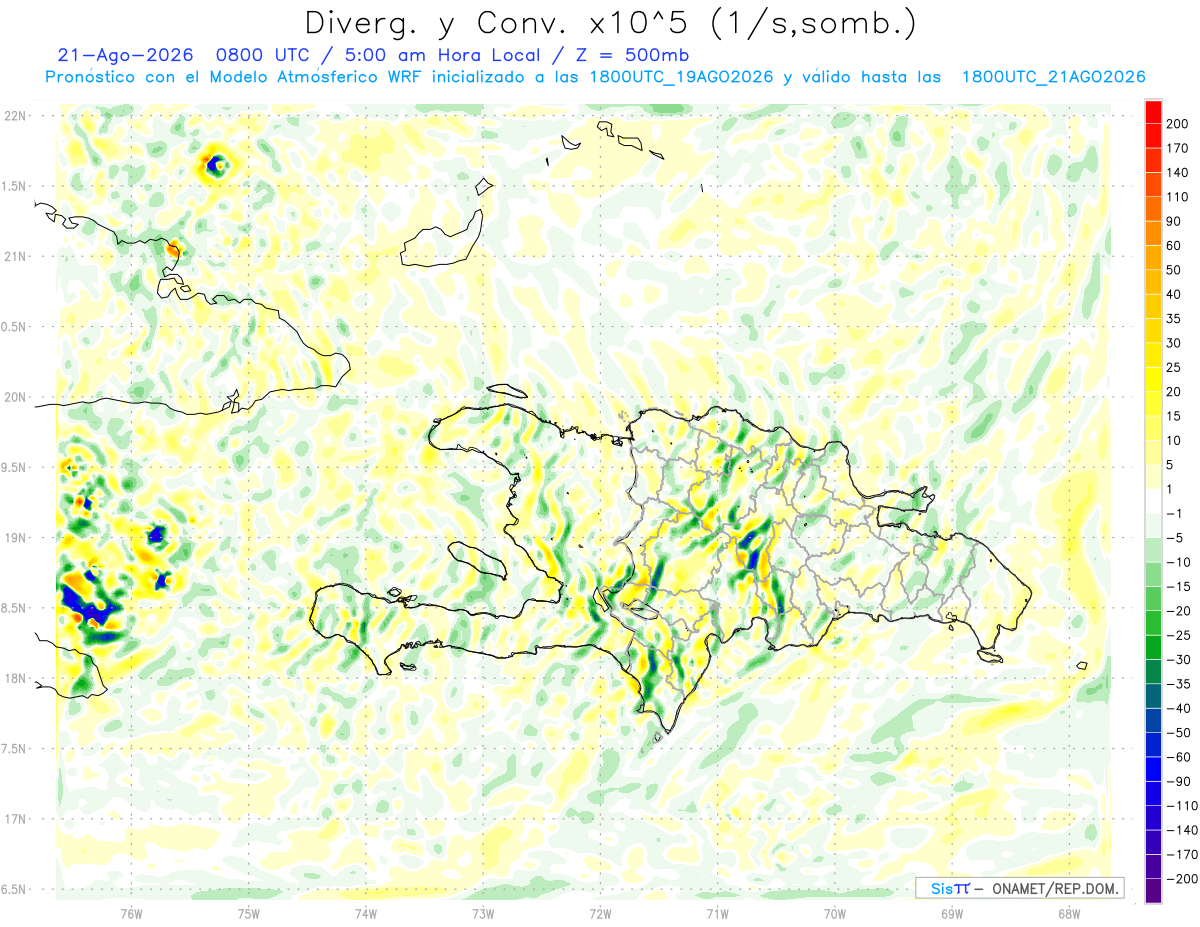The height and width of the screenshot is (927, 1200).
Task: Click the 68W longitude label
Action: click(x=1068, y=913)
